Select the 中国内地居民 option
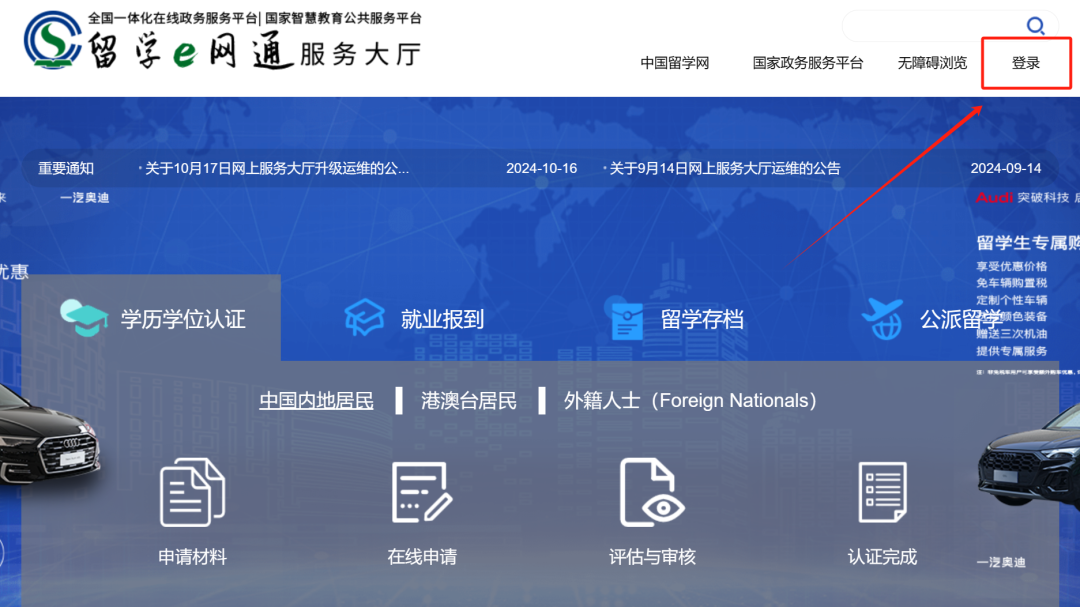This screenshot has height=607, width=1080. tap(316, 401)
